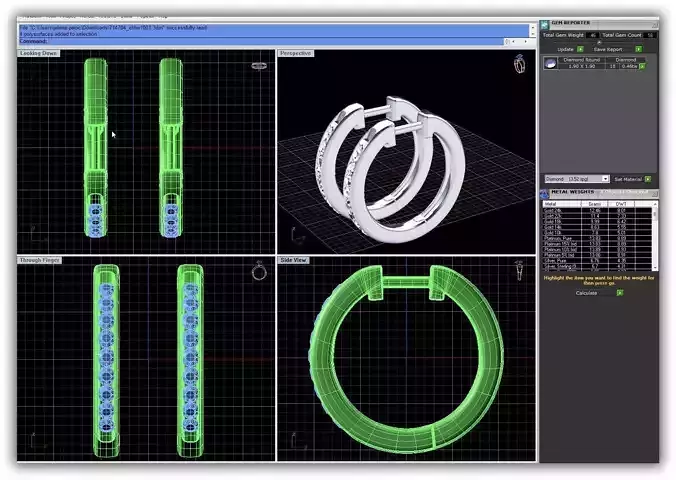676x480 pixels.
Task: Select the Platinum Pure row in metal table
Action: 597,238
